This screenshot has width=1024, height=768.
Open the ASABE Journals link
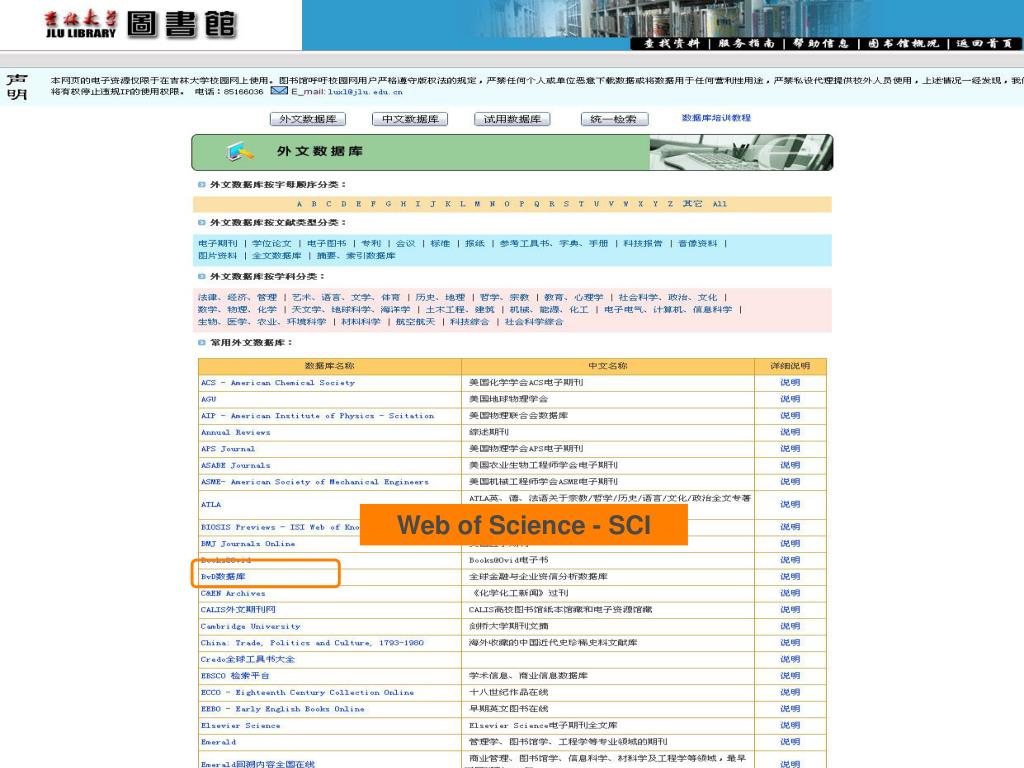[x=235, y=465]
